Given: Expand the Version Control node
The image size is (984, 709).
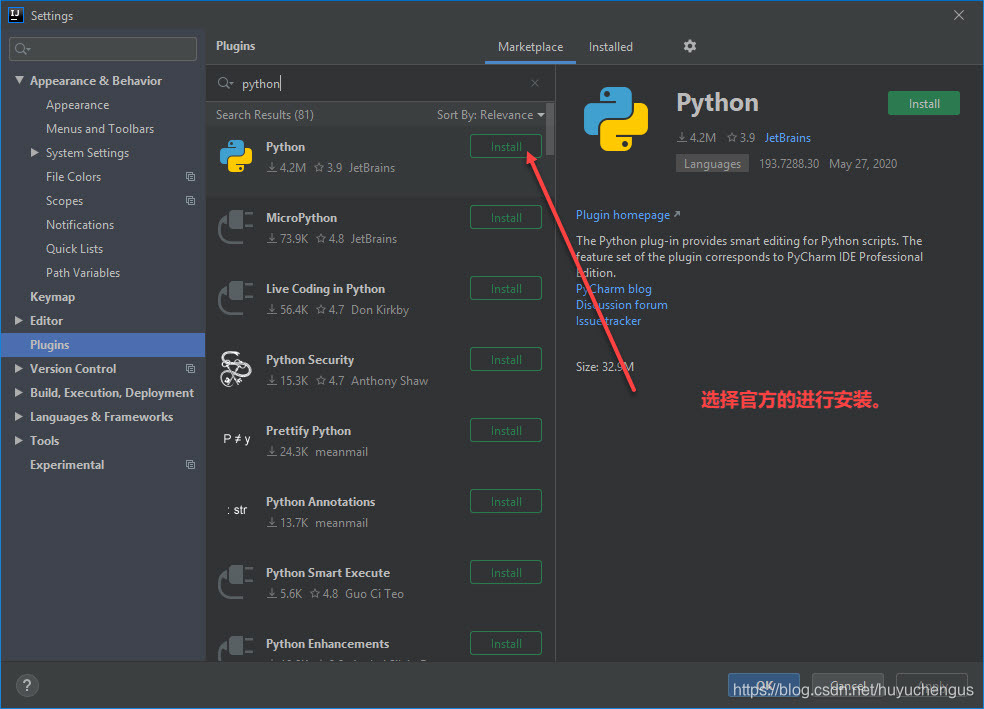Looking at the screenshot, I should click(19, 369).
